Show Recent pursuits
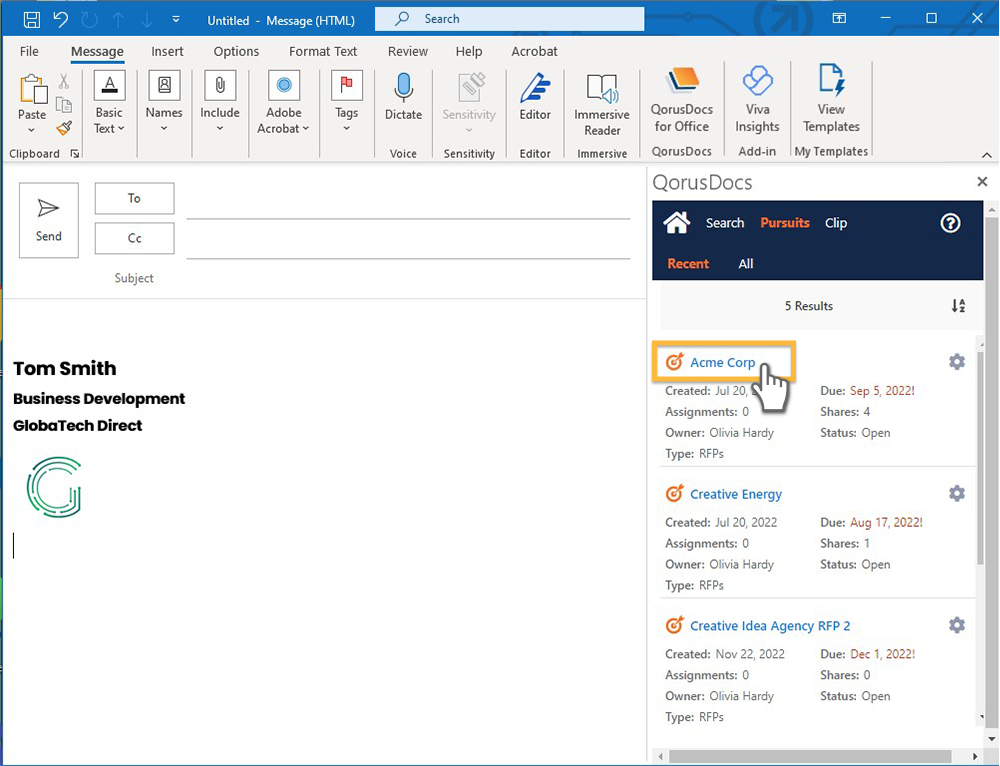The width and height of the screenshot is (1000, 766). pos(688,263)
